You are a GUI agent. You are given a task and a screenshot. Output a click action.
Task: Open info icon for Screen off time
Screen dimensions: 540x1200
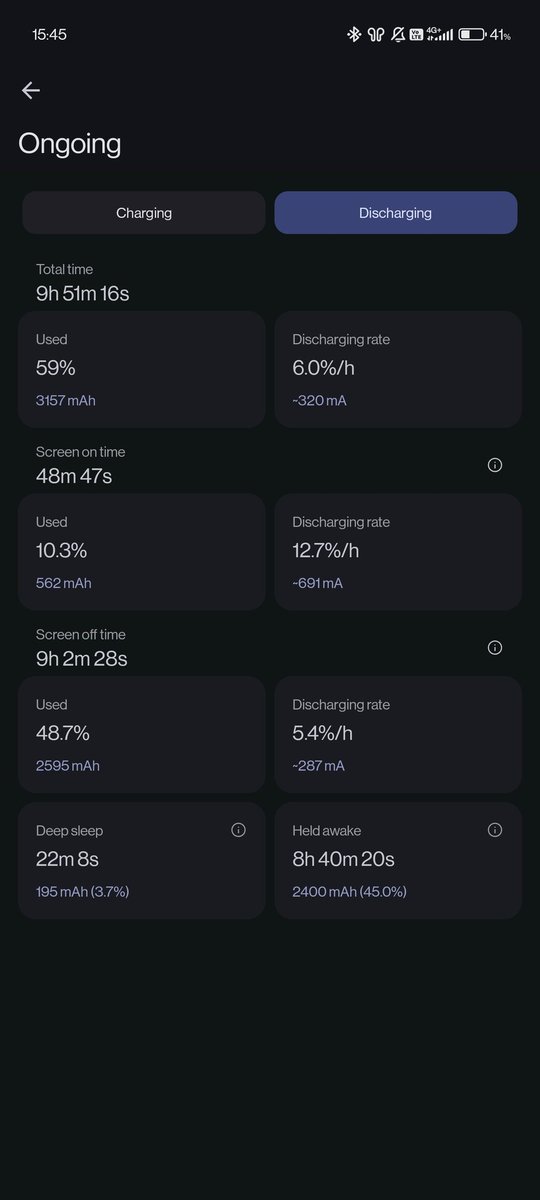point(494,647)
